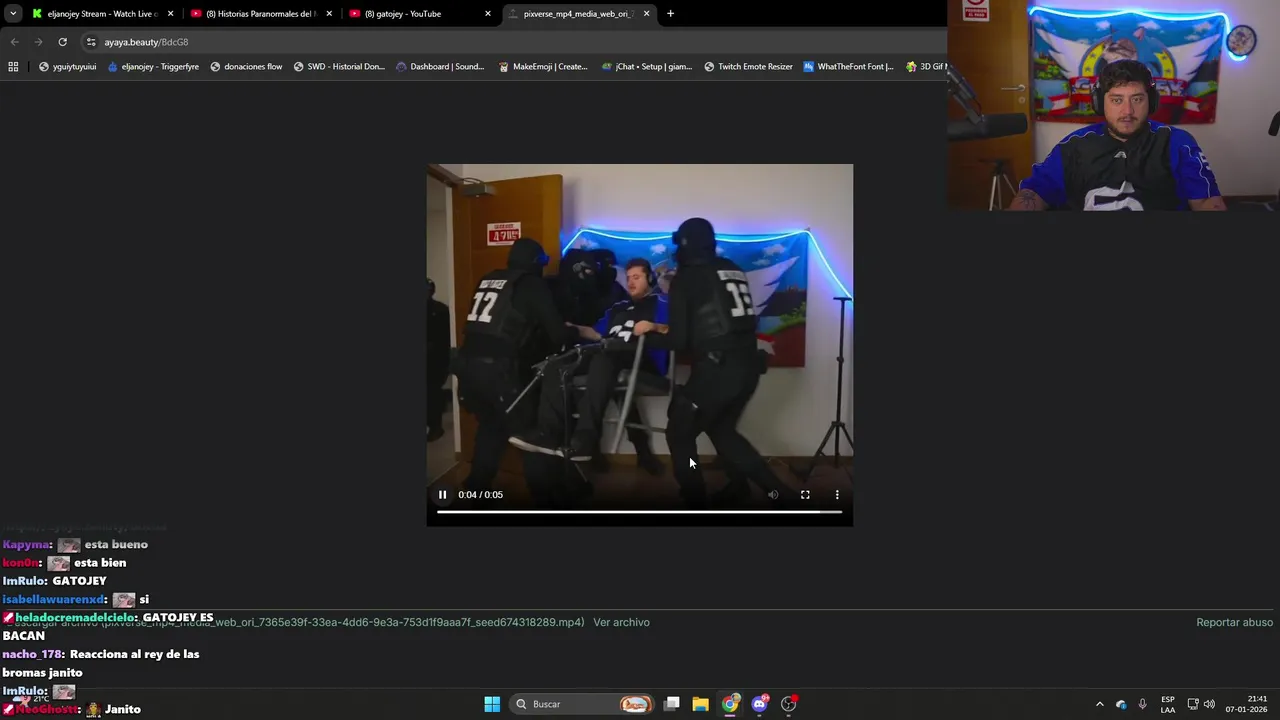Open the round red-badge app in the taskbar
The width and height of the screenshot is (1280, 720).
(x=789, y=704)
